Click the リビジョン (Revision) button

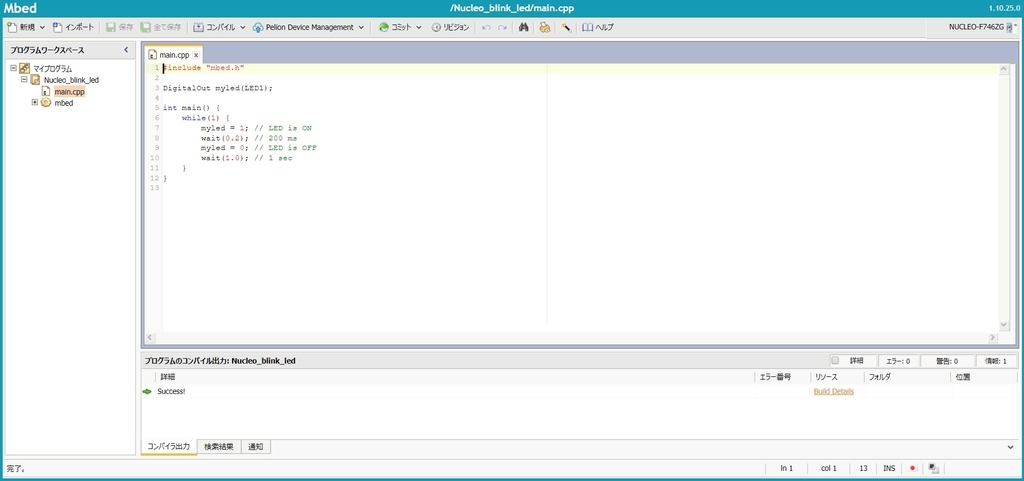tap(450, 27)
